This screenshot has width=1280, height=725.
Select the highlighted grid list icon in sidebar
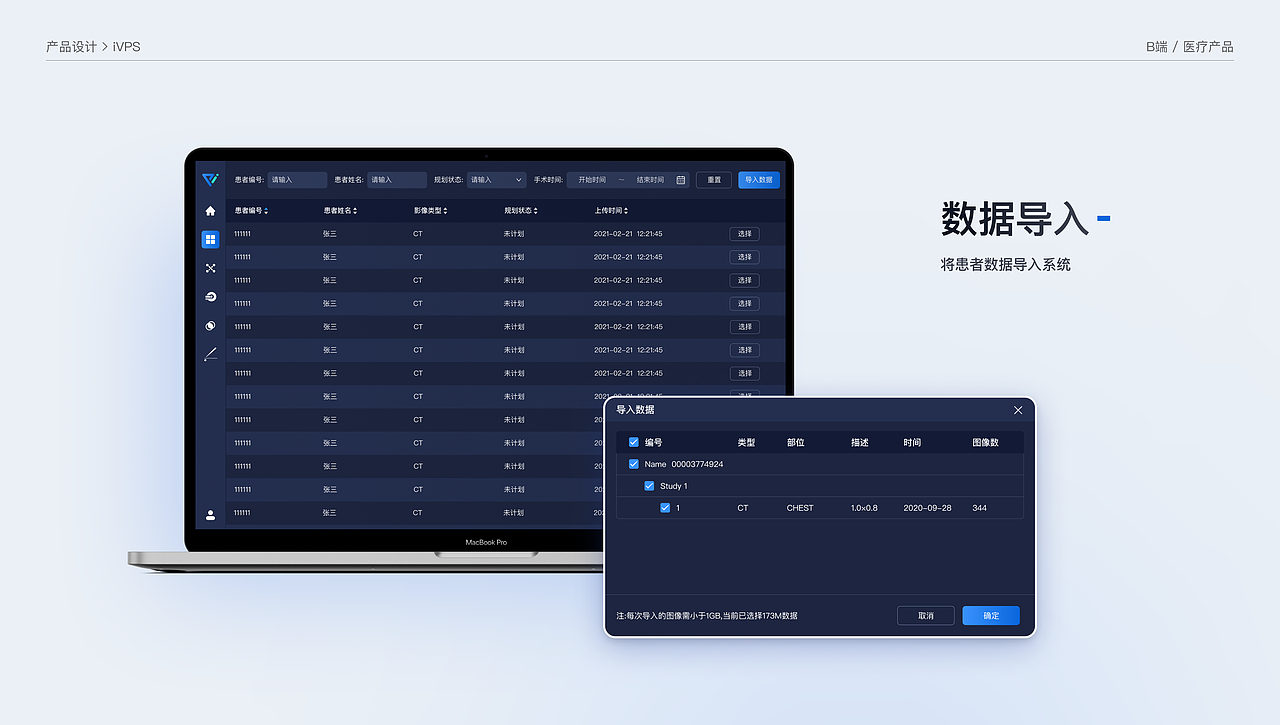[x=210, y=240]
